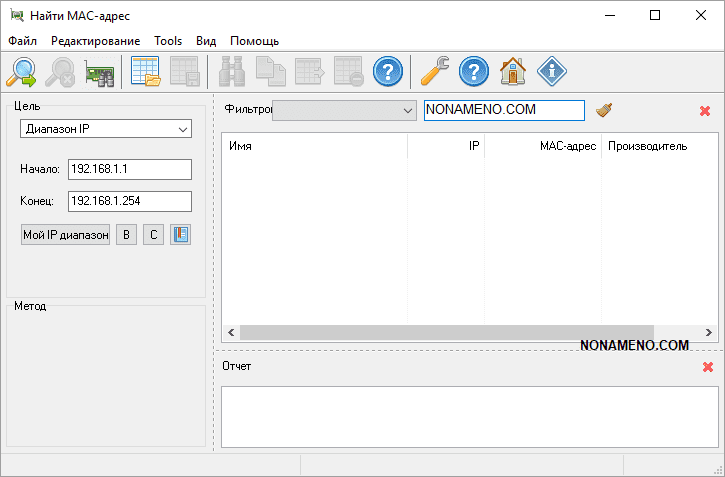Image resolution: width=725 pixels, height=477 pixels.
Task: Open saved results table file
Action: coord(146,72)
